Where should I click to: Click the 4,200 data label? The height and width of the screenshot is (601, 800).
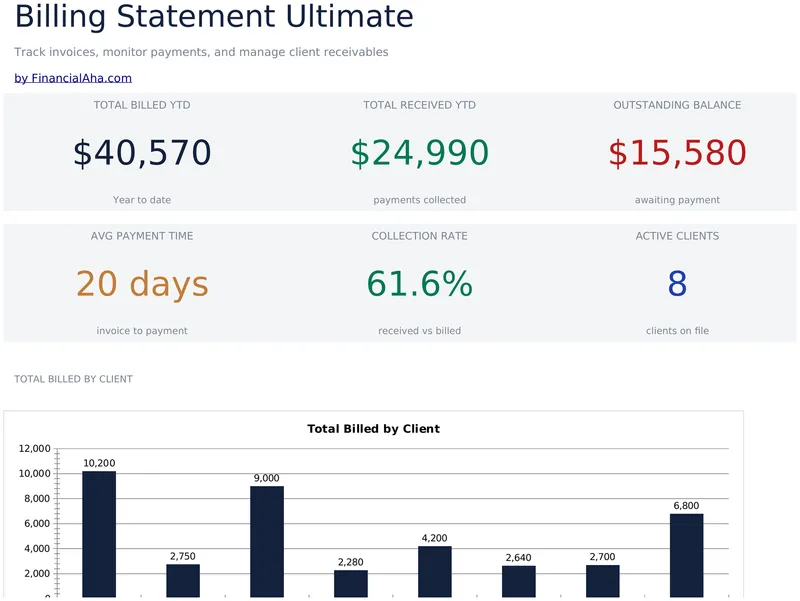click(x=435, y=538)
